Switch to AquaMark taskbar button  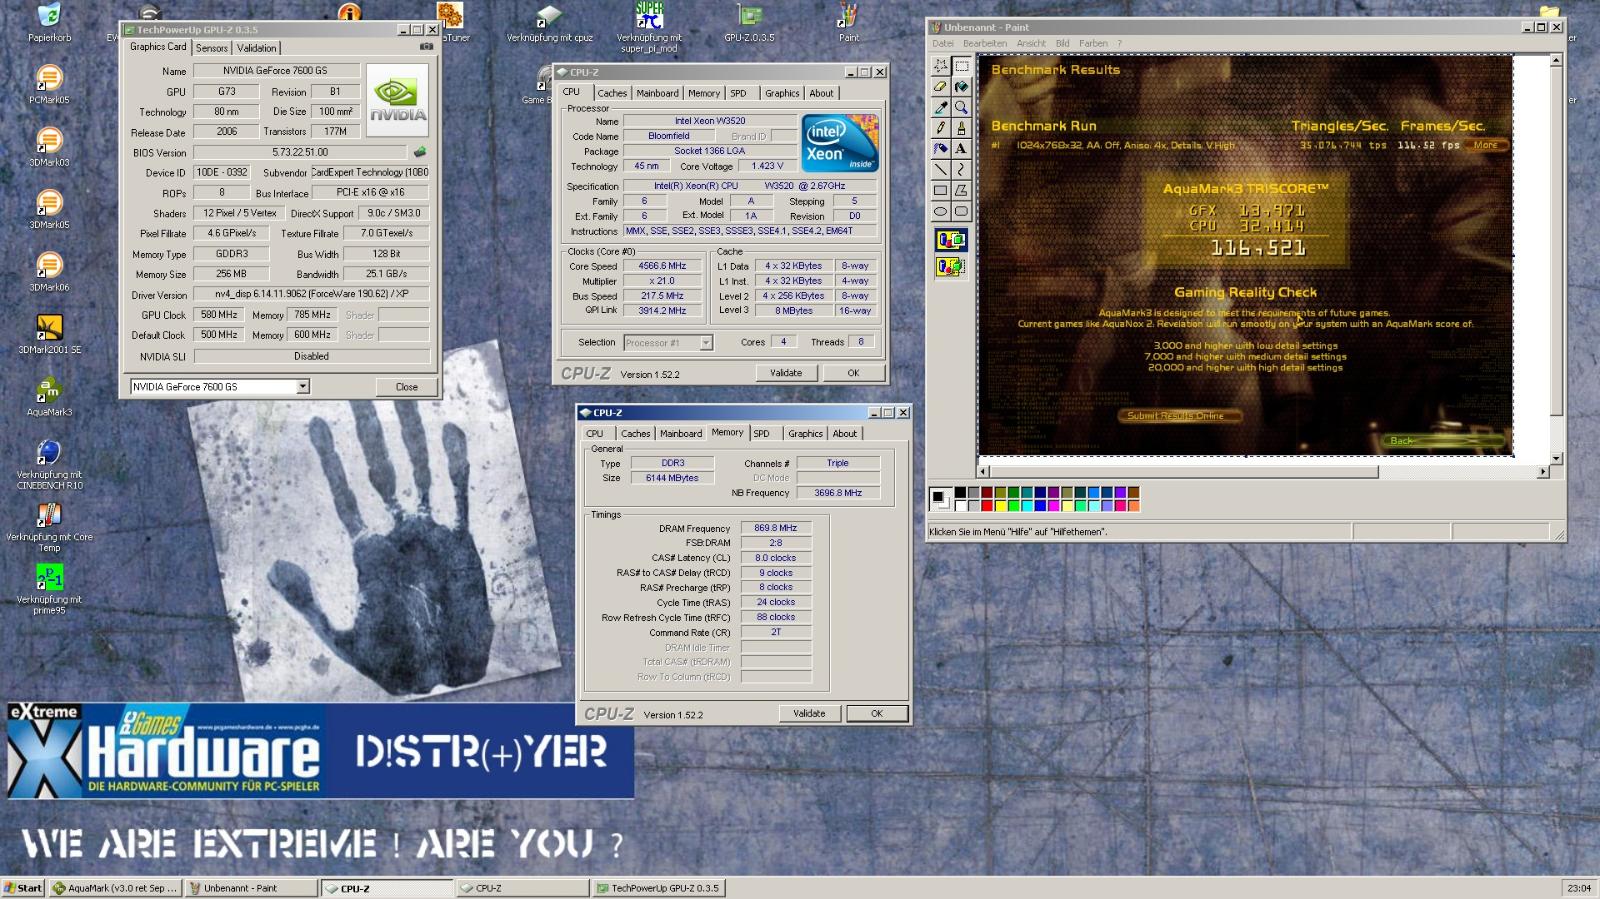(x=116, y=888)
